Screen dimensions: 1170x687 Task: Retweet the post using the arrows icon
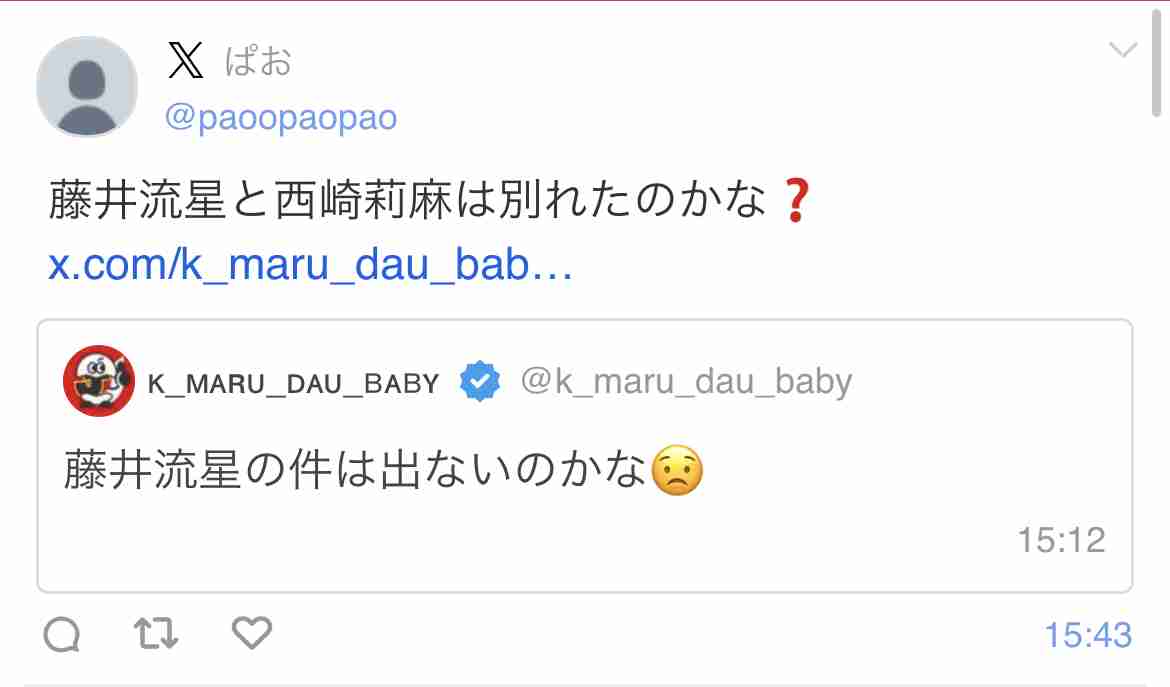point(156,634)
